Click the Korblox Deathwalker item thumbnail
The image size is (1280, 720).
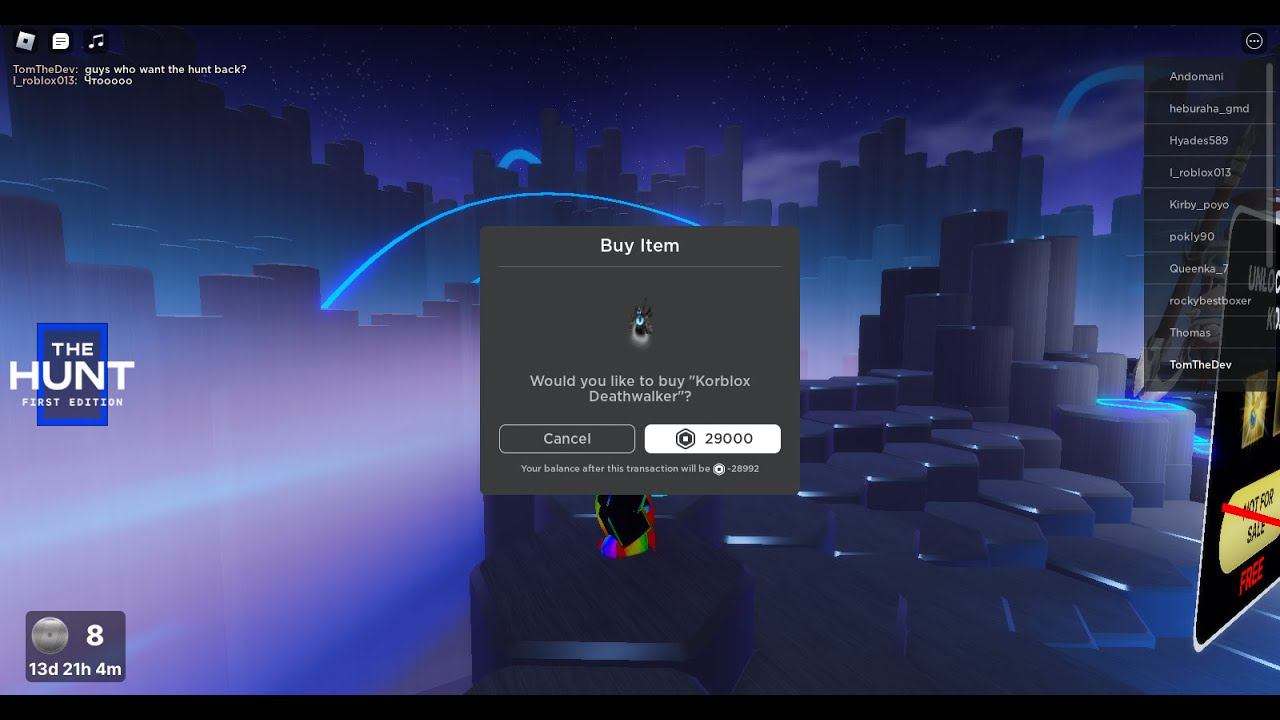click(x=640, y=322)
